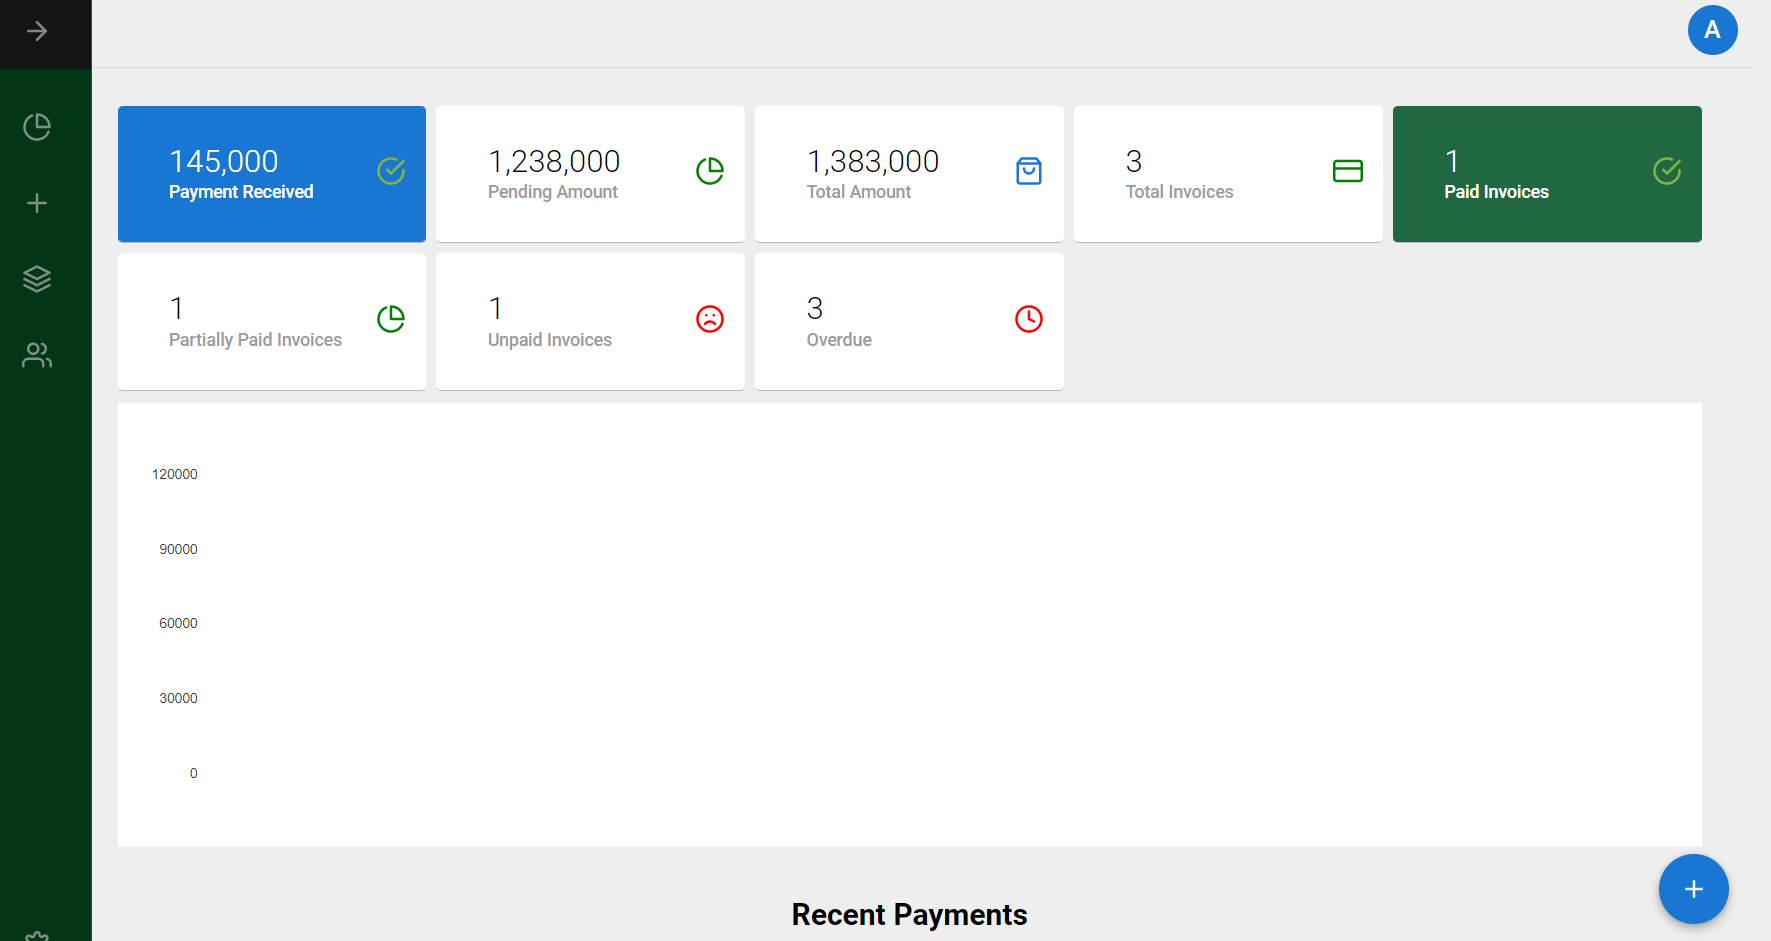1771x941 pixels.
Task: Click the Recent Payments heading
Action: [x=909, y=914]
